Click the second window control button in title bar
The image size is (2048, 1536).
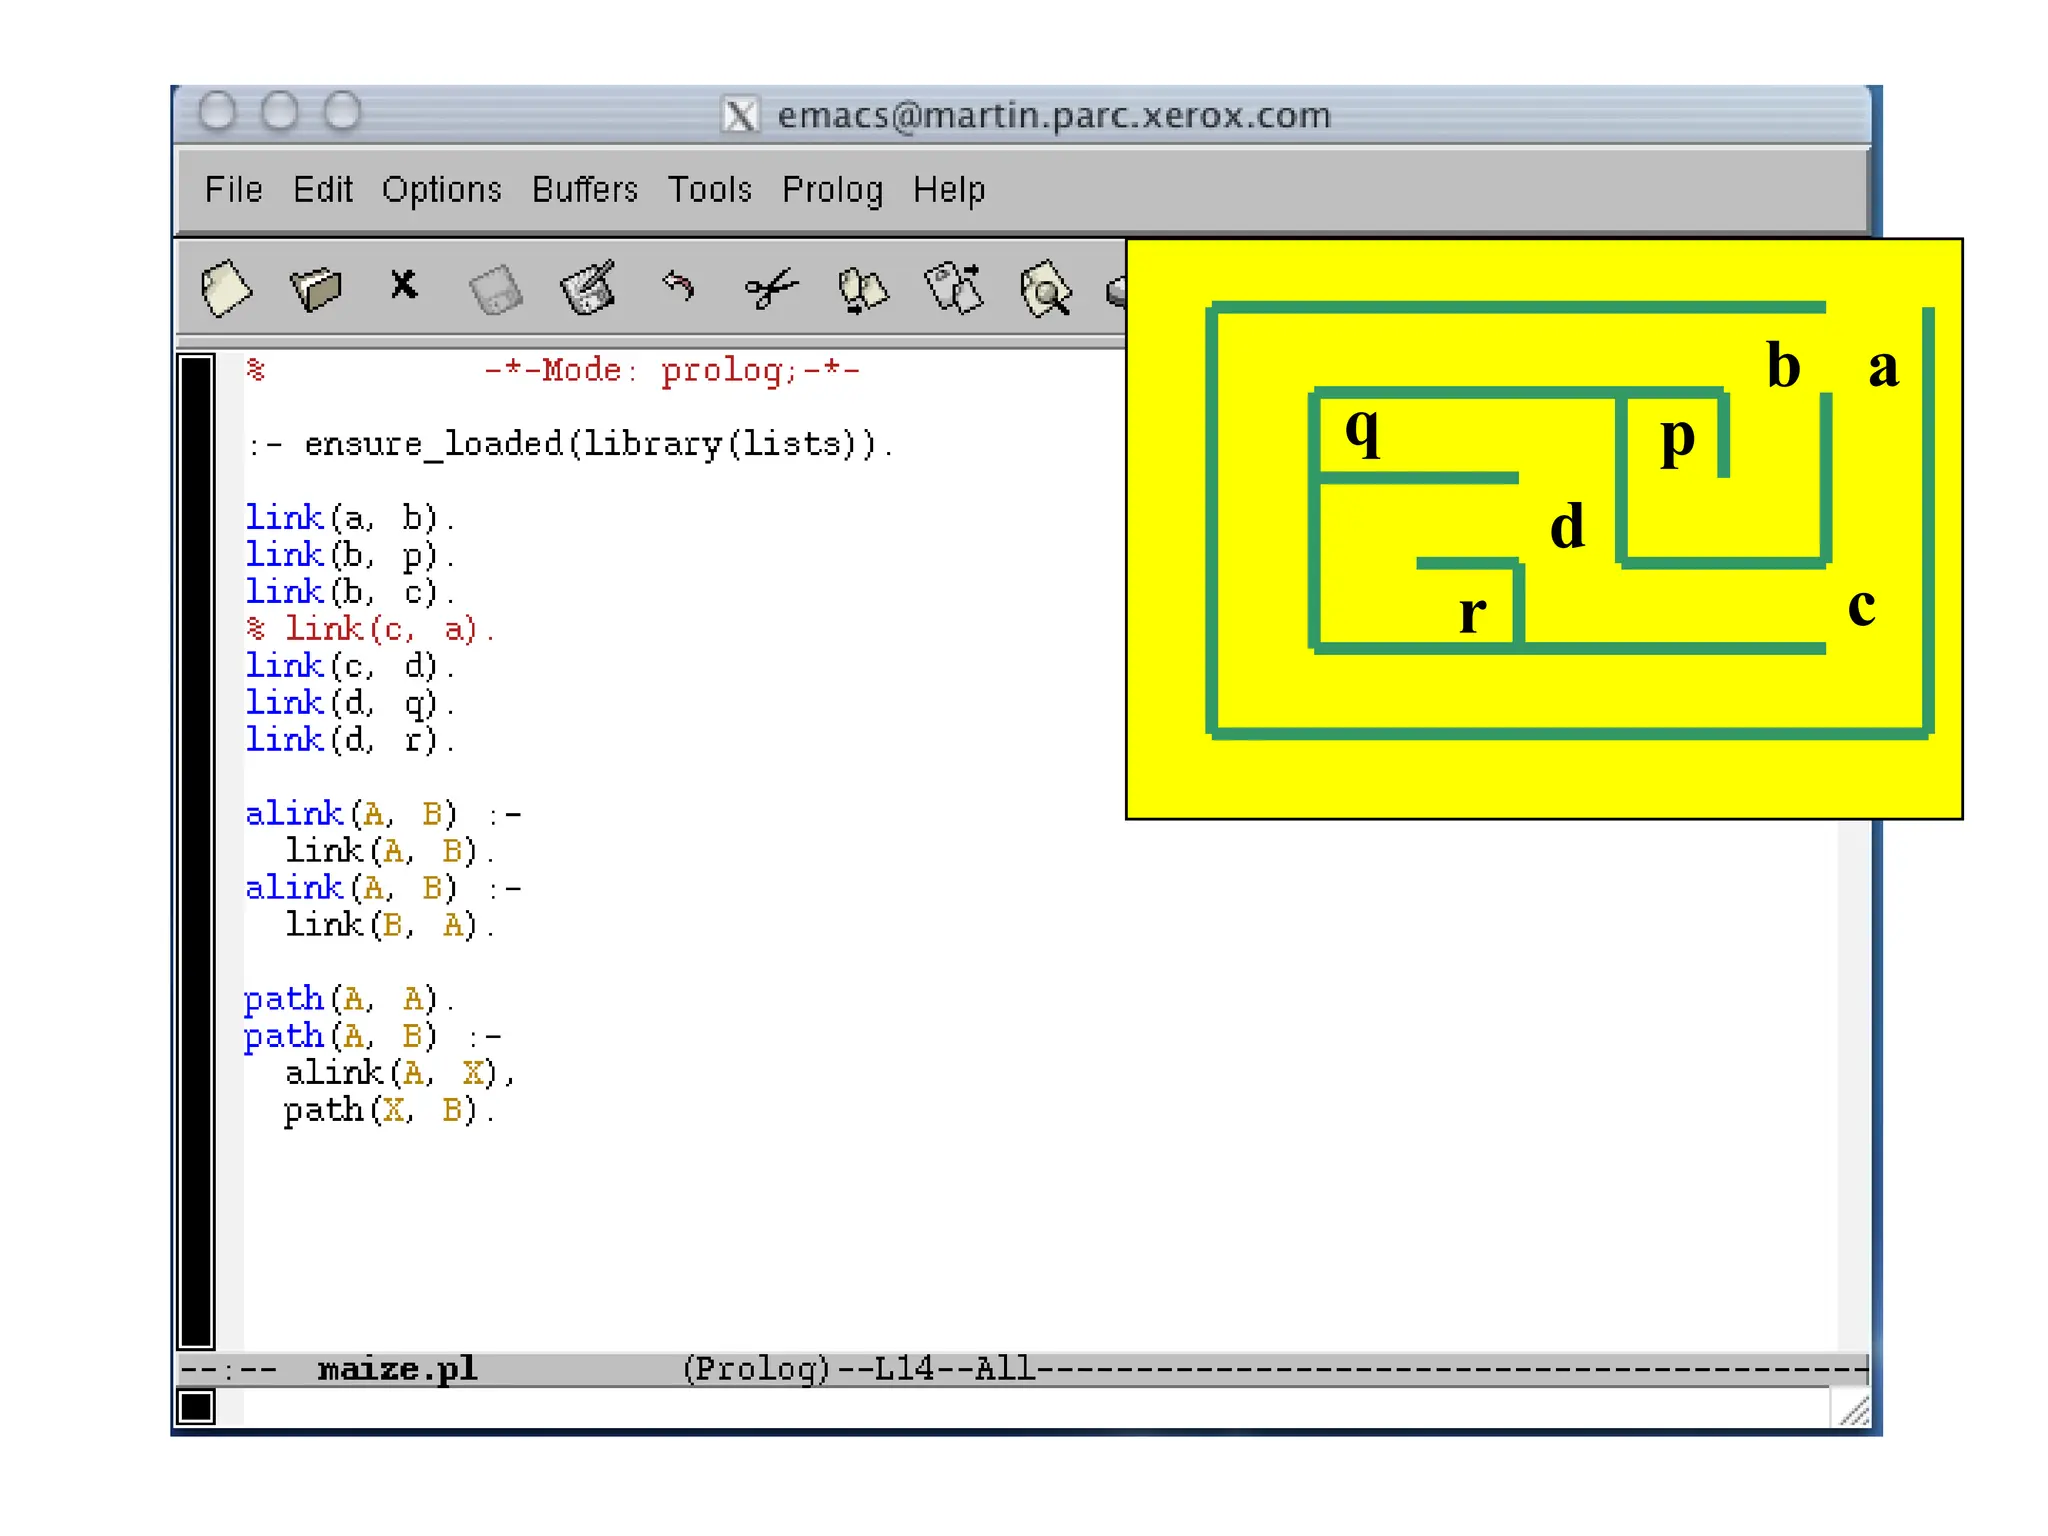[x=280, y=111]
